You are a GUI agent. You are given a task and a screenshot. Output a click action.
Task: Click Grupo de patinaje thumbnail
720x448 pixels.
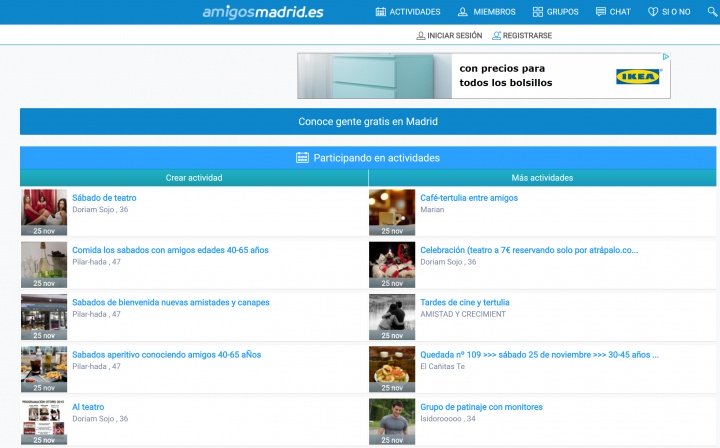coord(392,421)
